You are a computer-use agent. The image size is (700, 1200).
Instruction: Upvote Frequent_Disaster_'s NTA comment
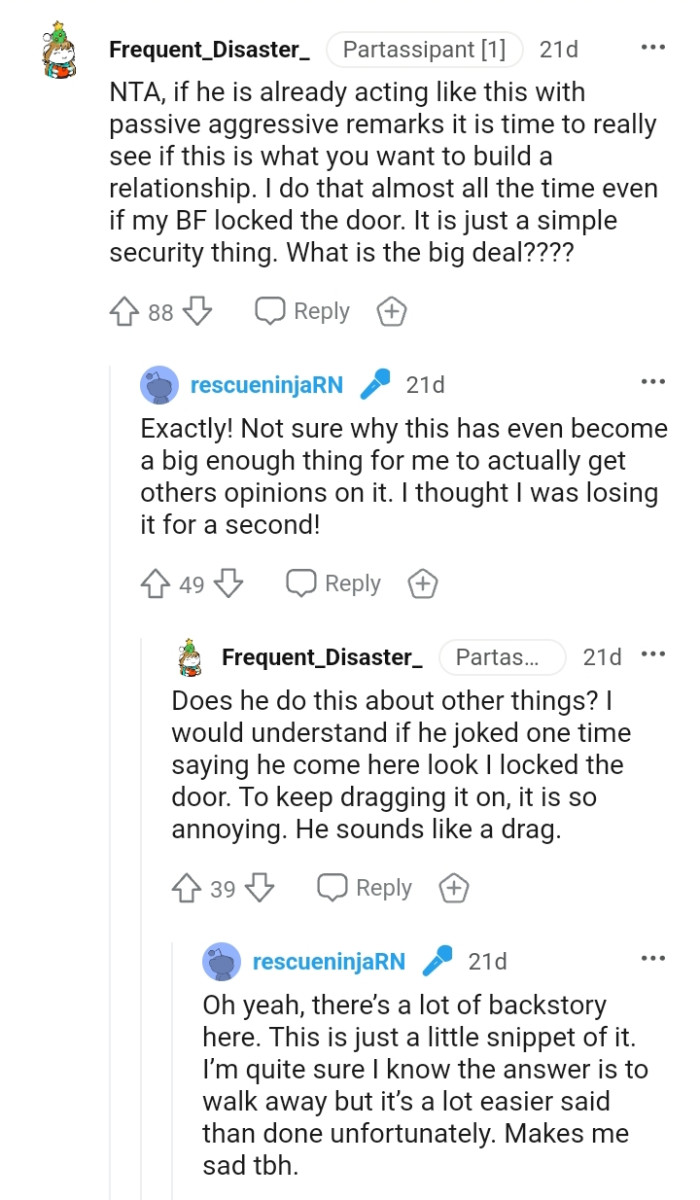(124, 311)
